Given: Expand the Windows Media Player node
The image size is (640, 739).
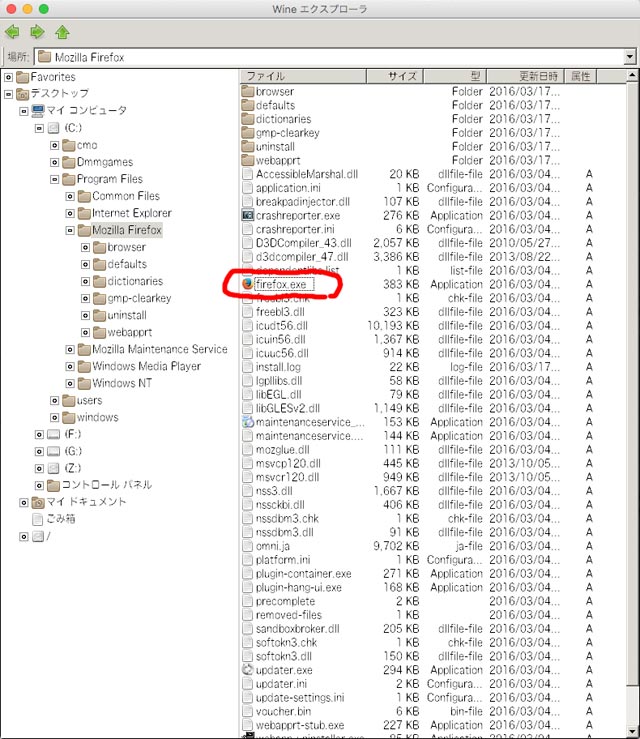Looking at the screenshot, I should (70, 366).
